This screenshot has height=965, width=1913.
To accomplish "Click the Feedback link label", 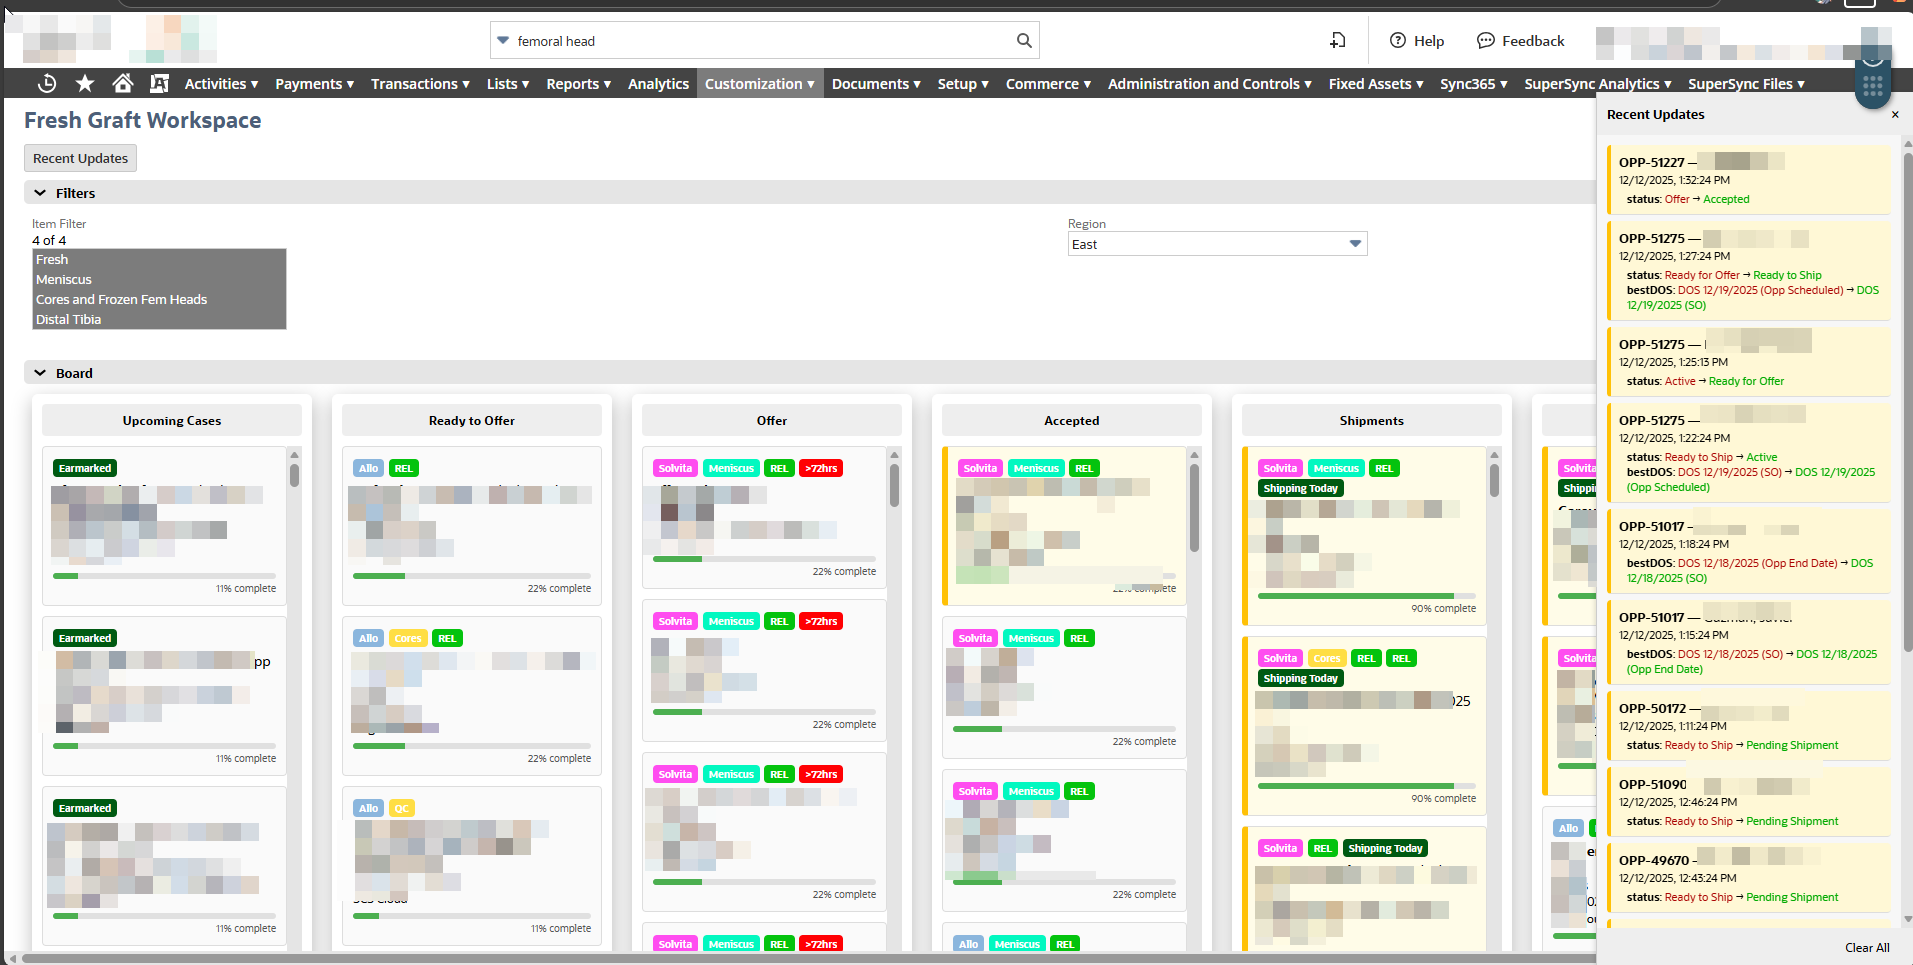I will (1533, 41).
